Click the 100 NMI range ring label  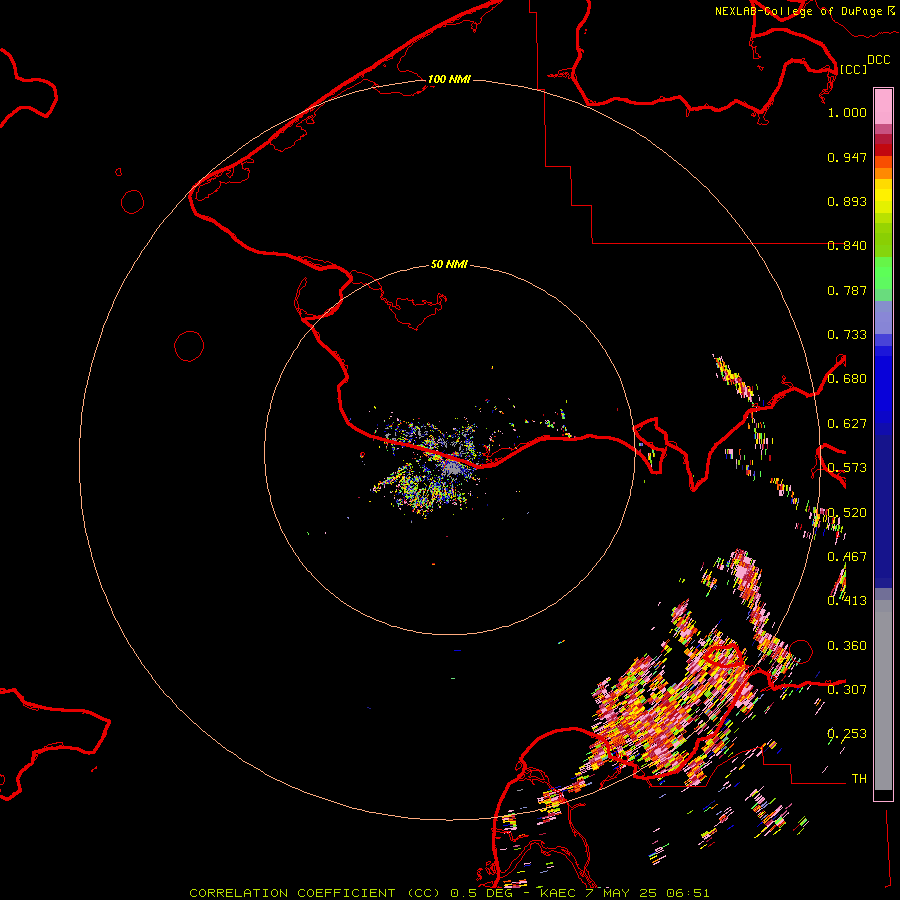tap(449, 79)
